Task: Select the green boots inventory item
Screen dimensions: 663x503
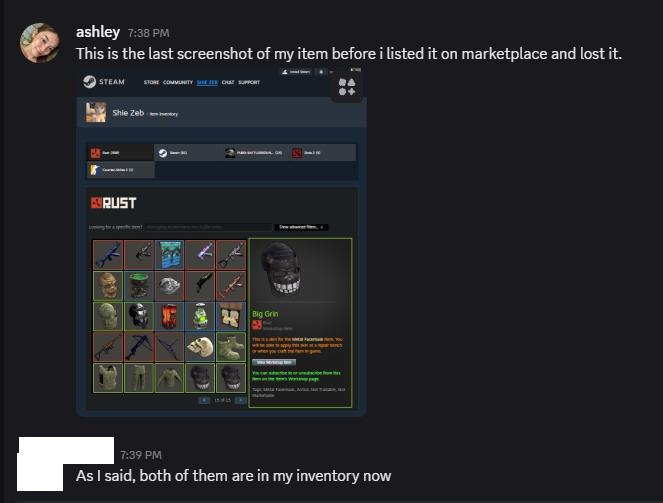Action: pyautogui.click(x=231, y=347)
